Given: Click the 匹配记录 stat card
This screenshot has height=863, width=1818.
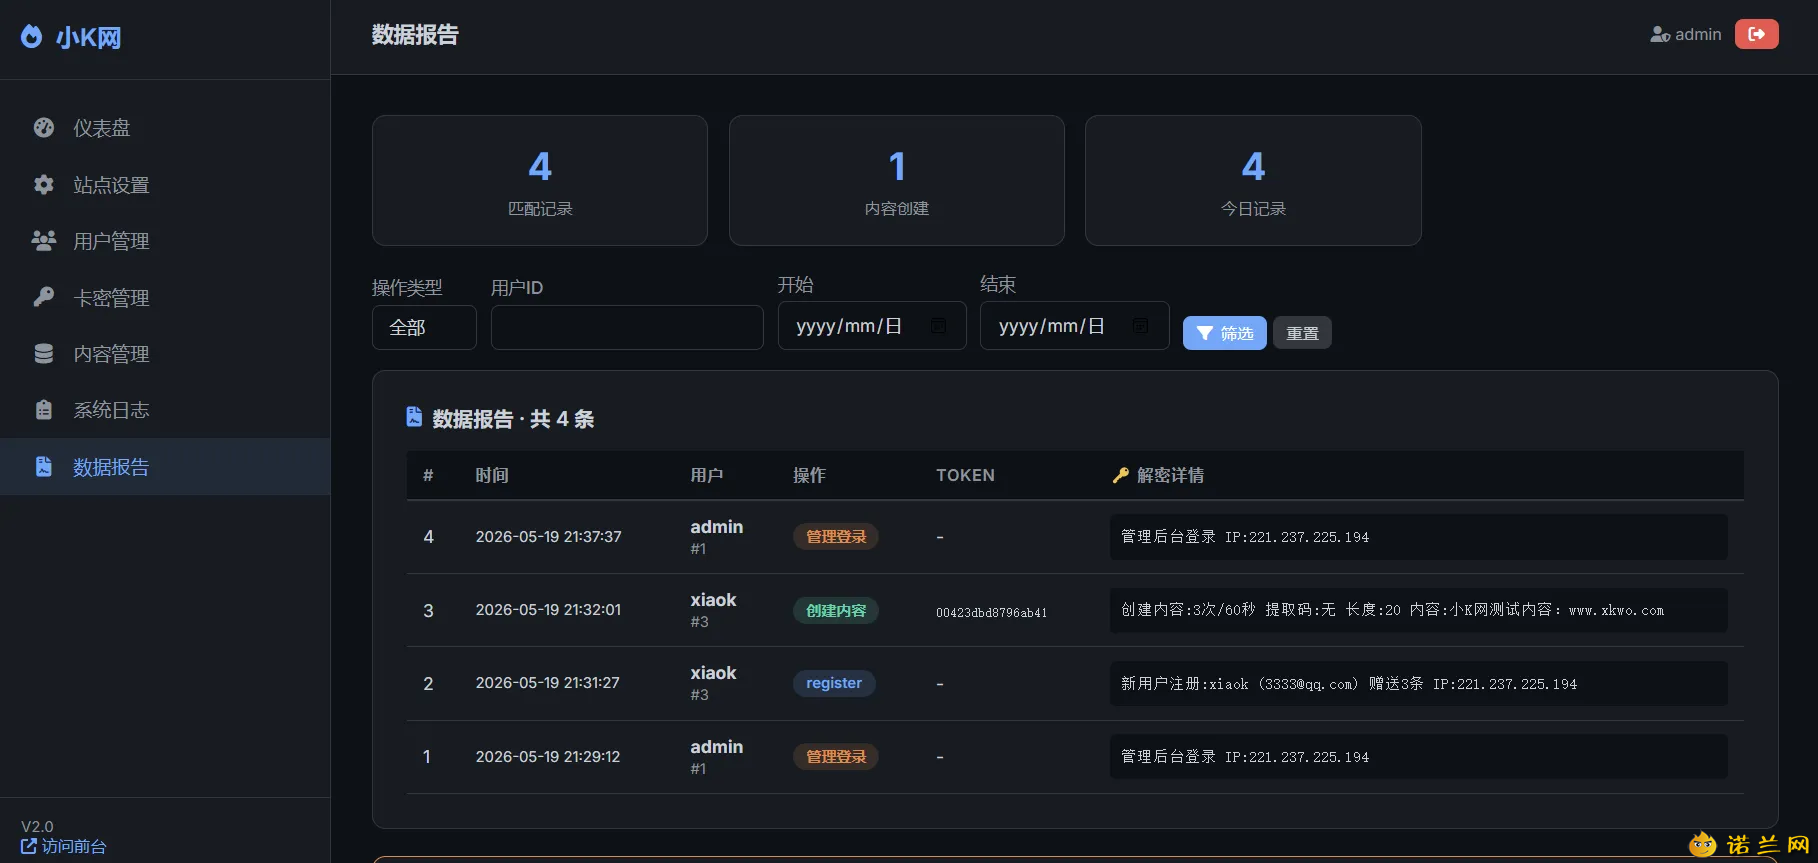Looking at the screenshot, I should coord(540,181).
